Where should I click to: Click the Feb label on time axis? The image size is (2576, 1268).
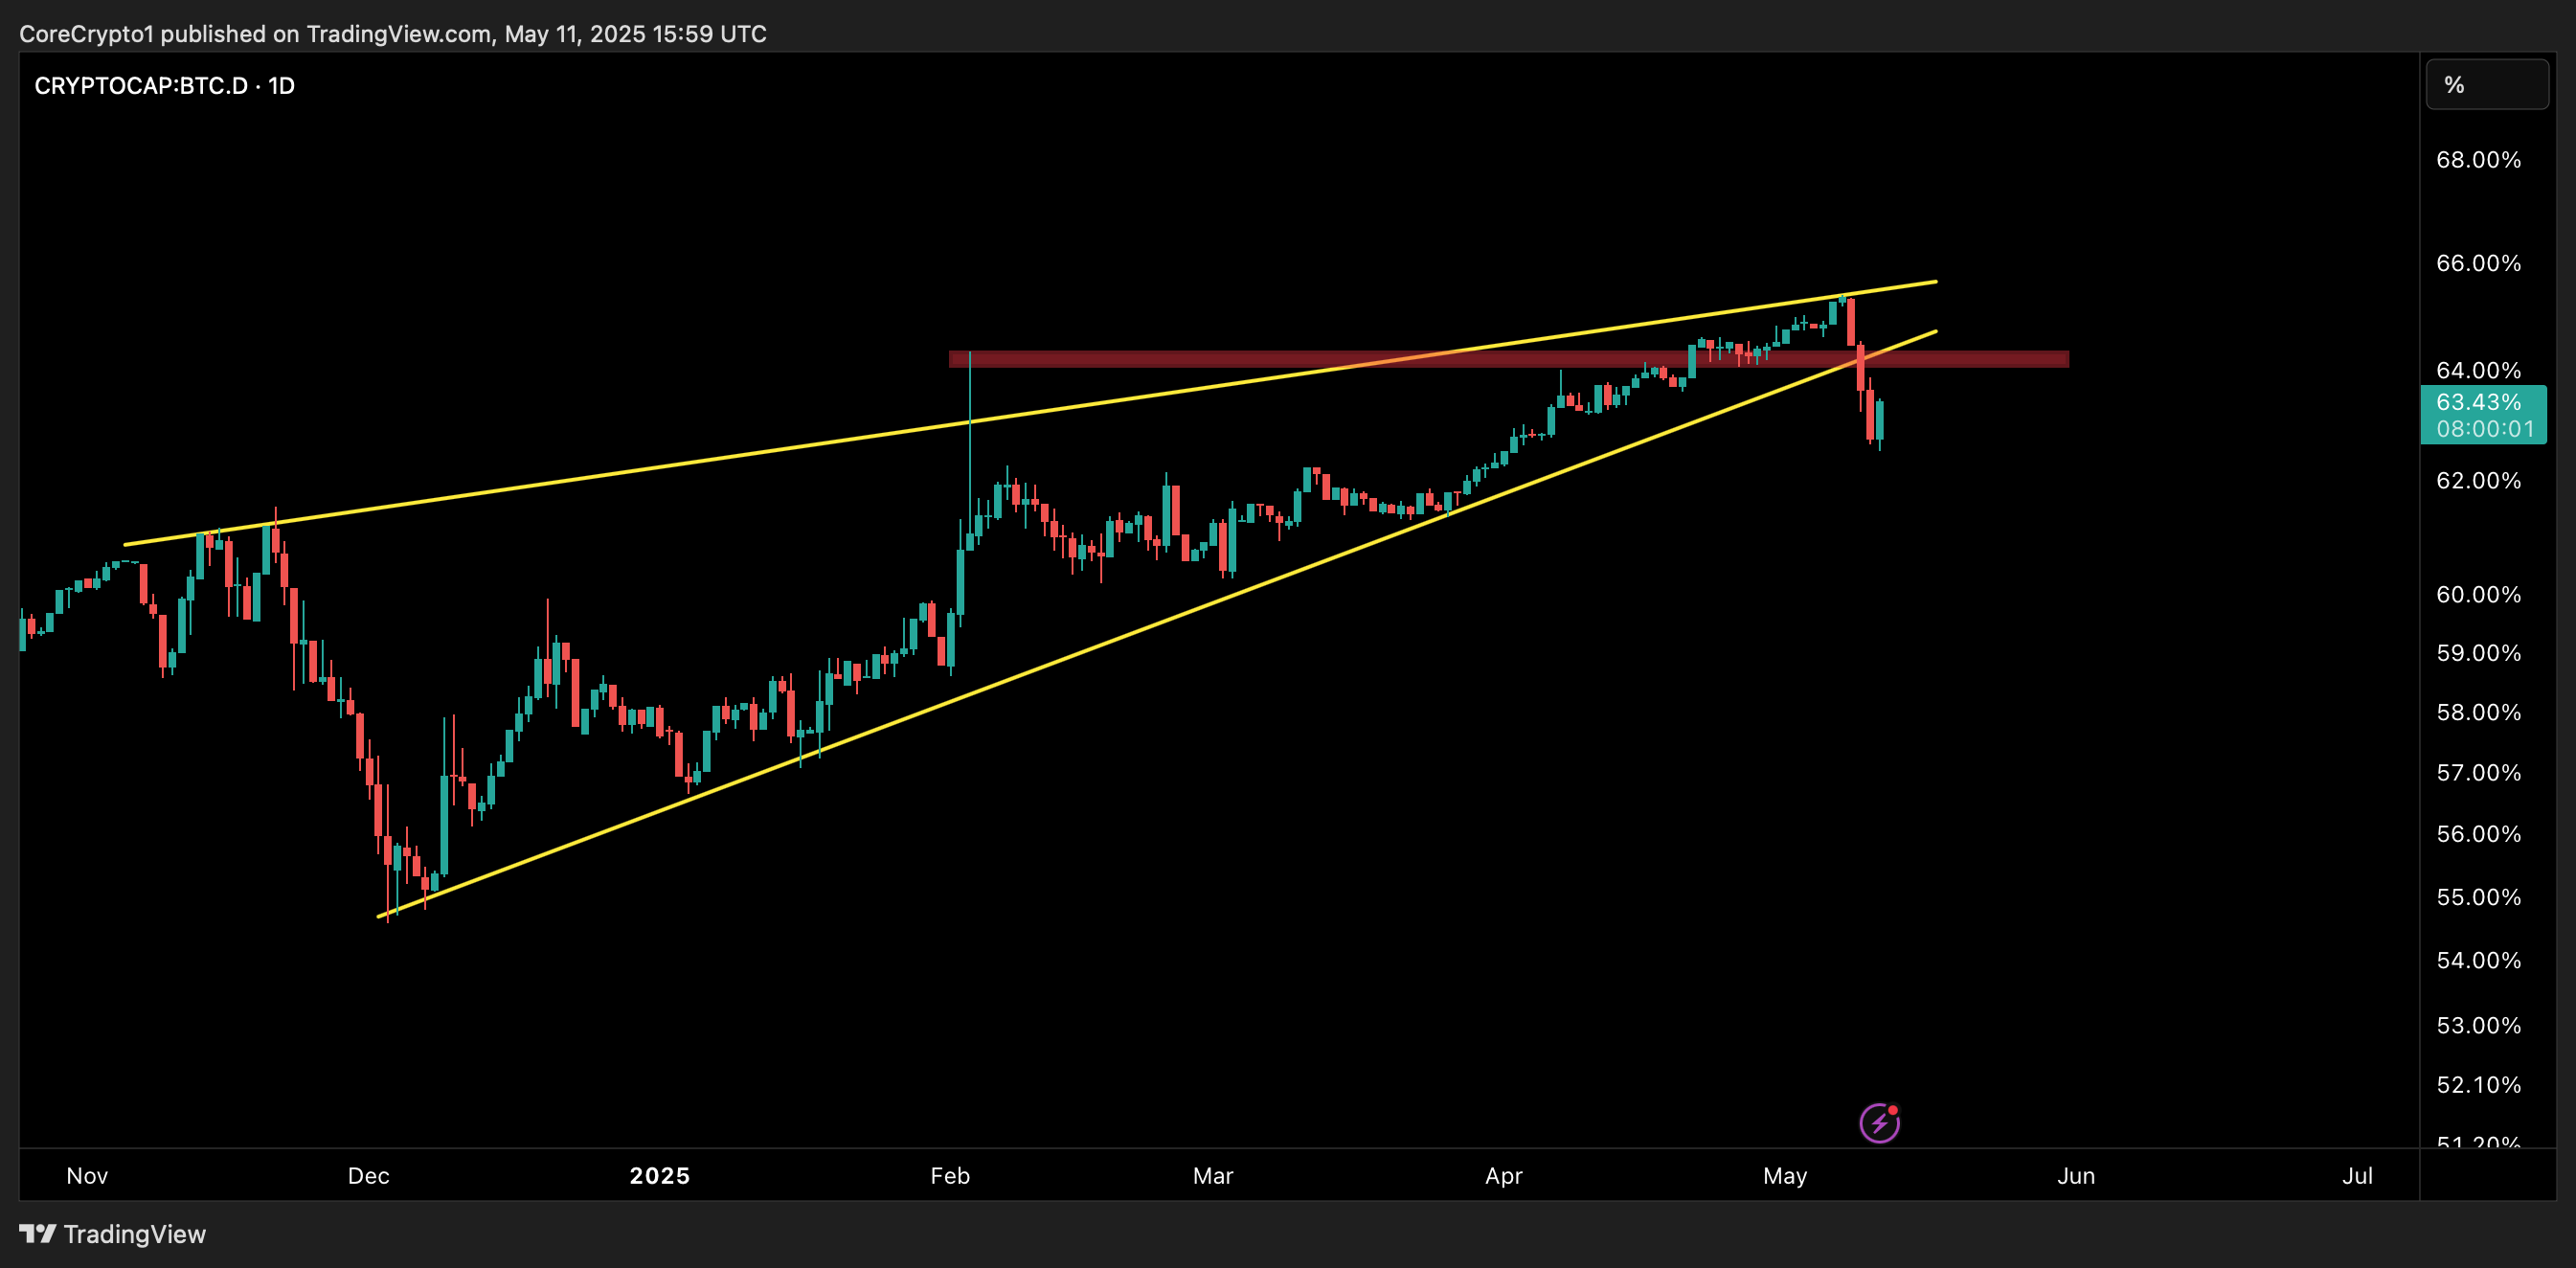click(950, 1176)
